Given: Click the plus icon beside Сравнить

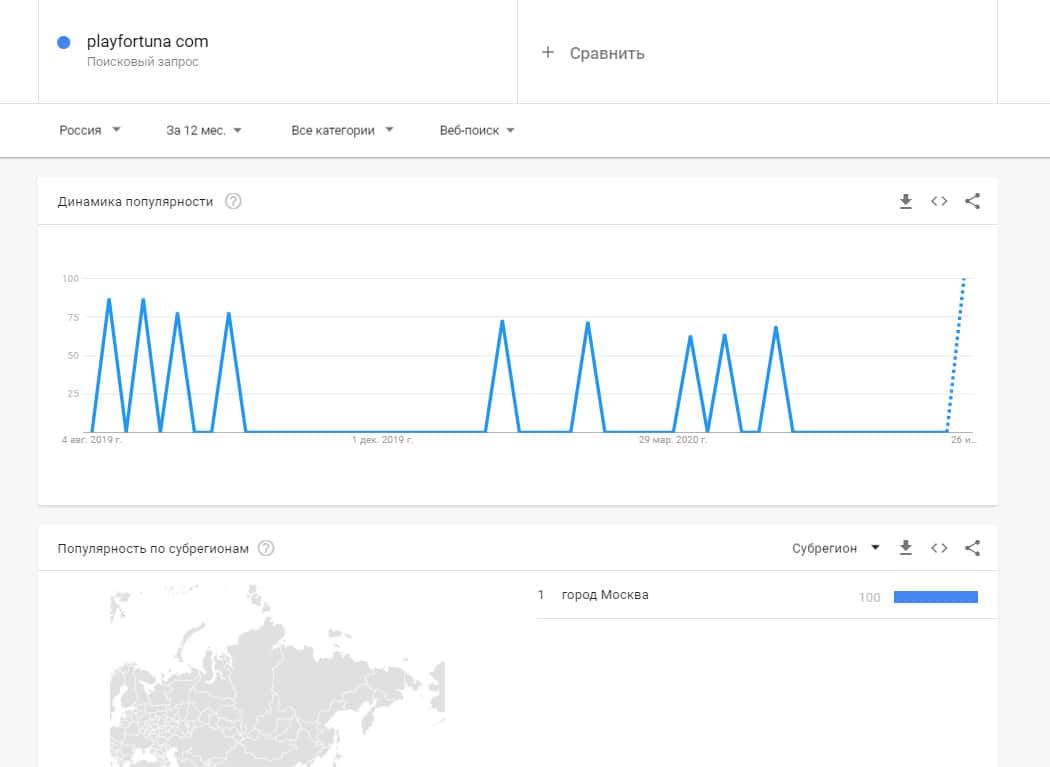Looking at the screenshot, I should click(x=547, y=52).
